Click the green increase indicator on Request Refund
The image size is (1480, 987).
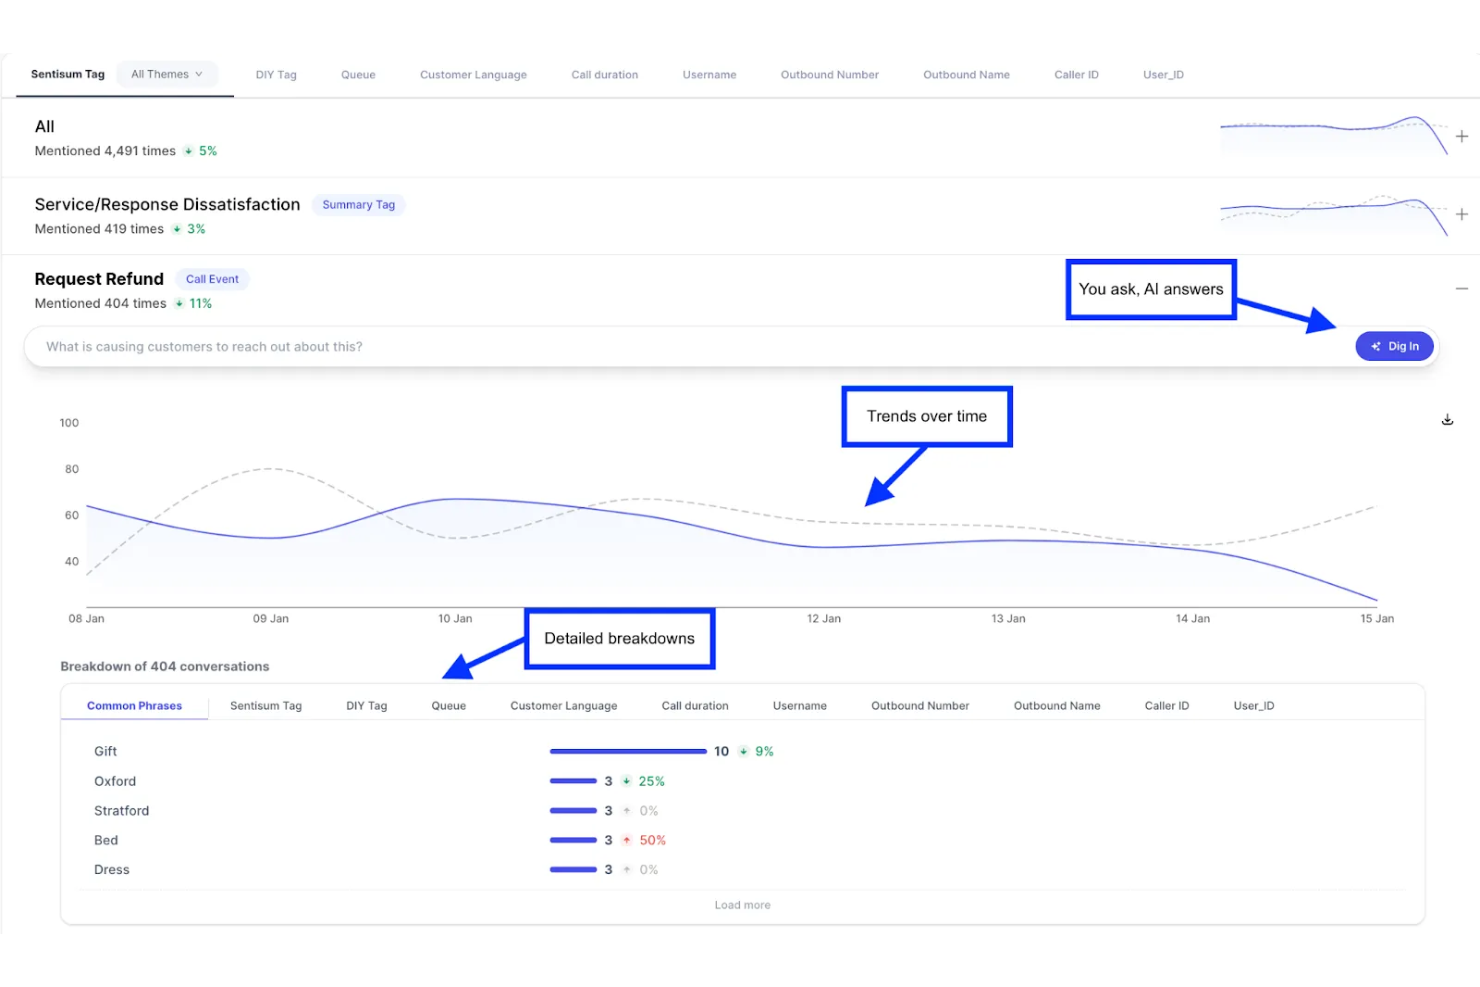(192, 303)
